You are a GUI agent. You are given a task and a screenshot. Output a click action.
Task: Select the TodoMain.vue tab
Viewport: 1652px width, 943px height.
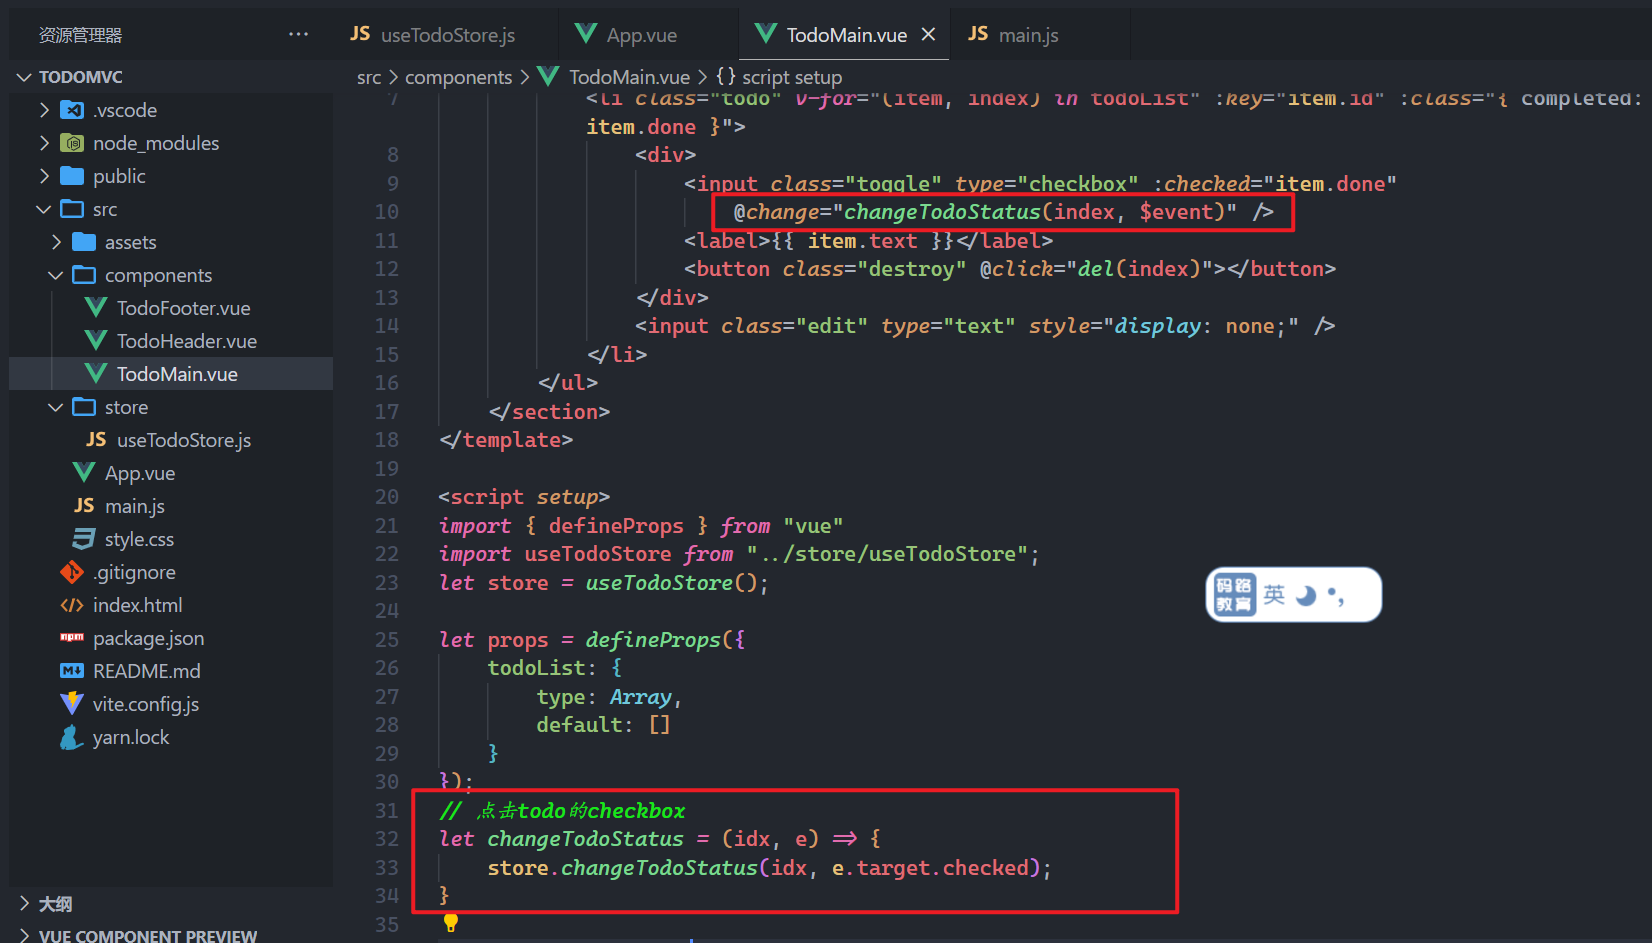846,34
